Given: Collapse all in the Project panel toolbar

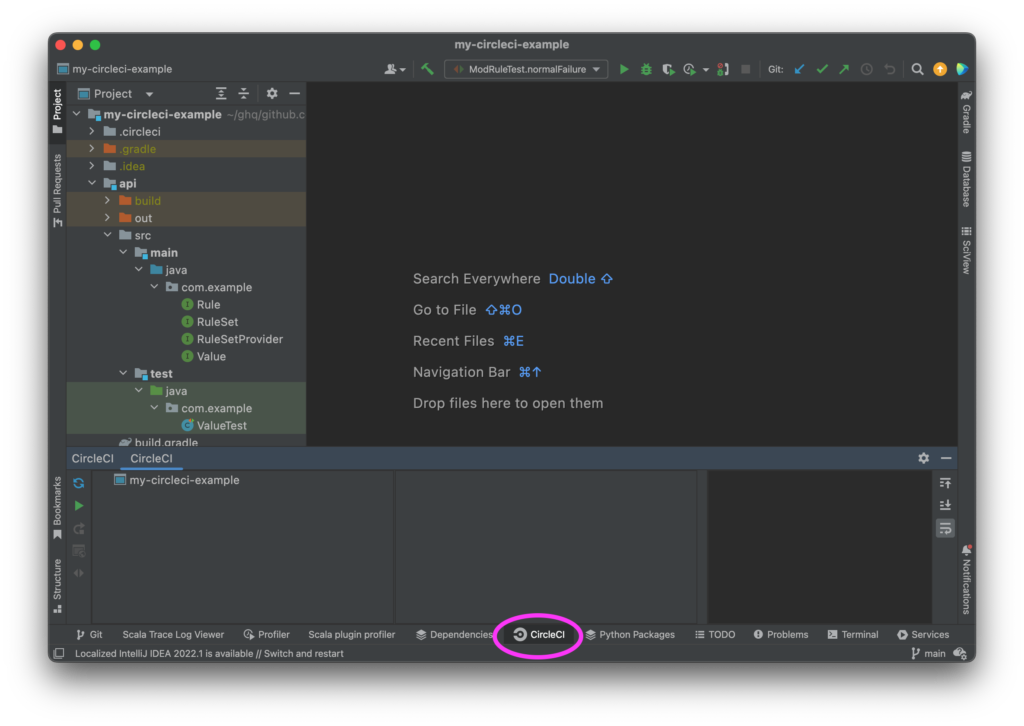Looking at the screenshot, I should point(244,94).
